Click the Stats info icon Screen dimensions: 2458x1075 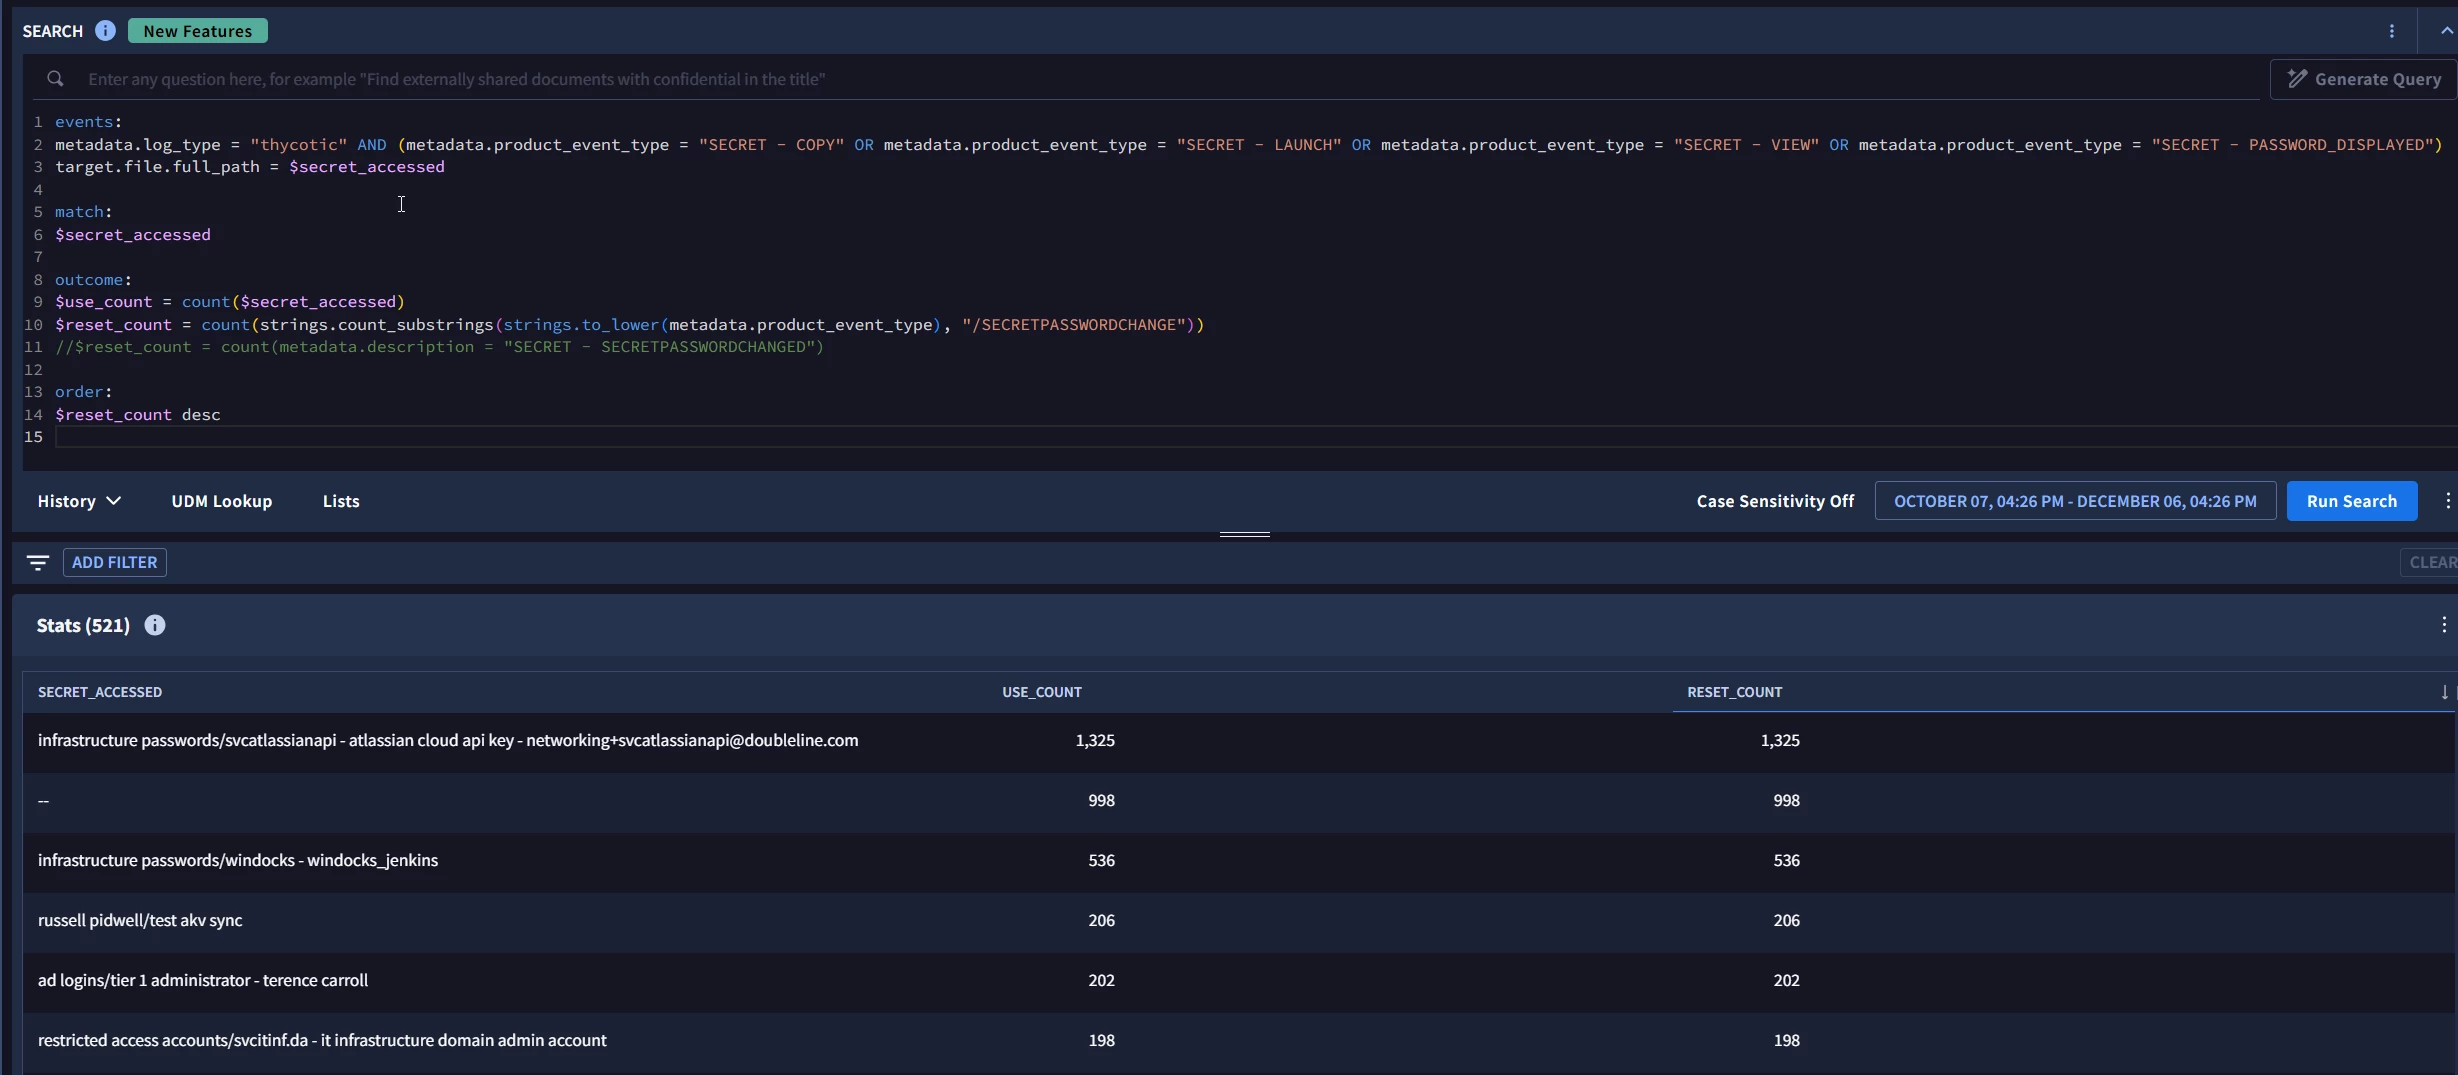point(155,625)
